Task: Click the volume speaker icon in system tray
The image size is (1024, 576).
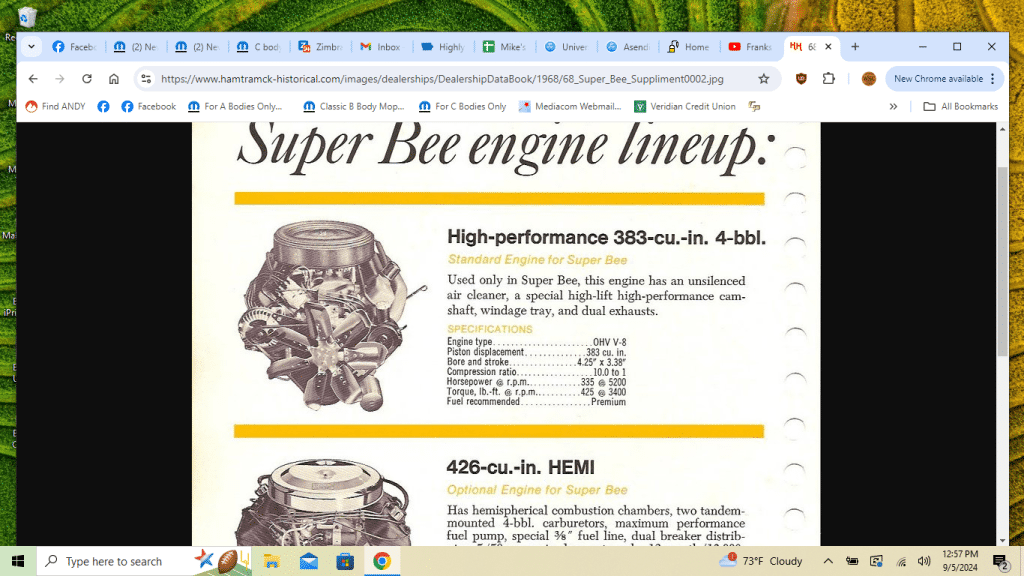Action: tap(923, 561)
